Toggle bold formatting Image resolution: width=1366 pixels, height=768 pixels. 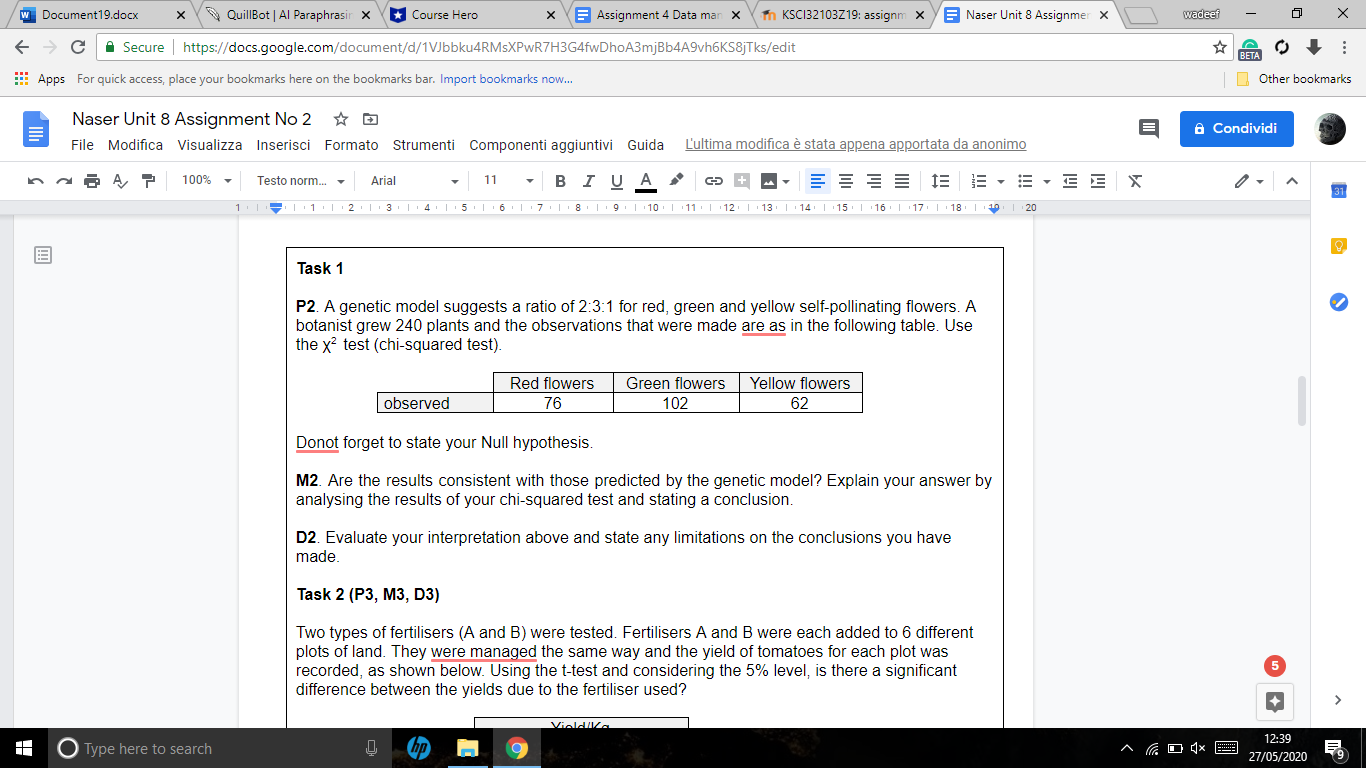pos(559,181)
